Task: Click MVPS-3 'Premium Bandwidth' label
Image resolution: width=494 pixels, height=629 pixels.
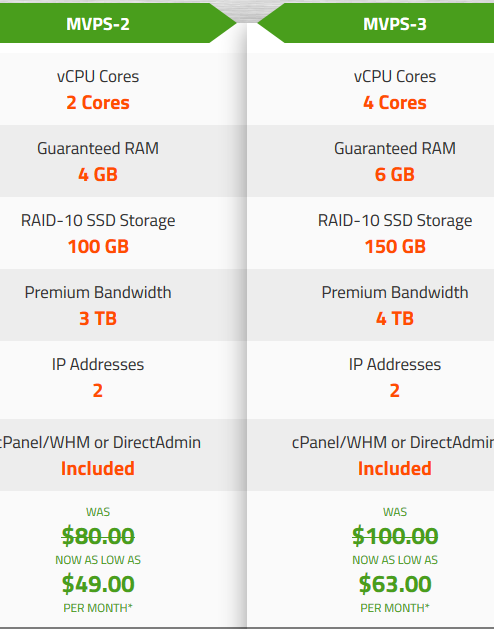Action: 395,292
